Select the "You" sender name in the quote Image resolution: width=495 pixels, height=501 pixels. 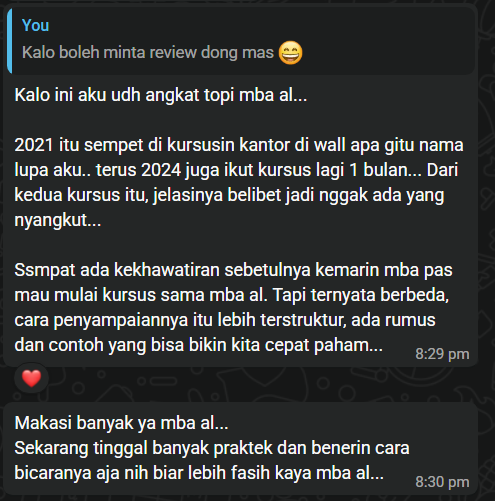(35, 25)
